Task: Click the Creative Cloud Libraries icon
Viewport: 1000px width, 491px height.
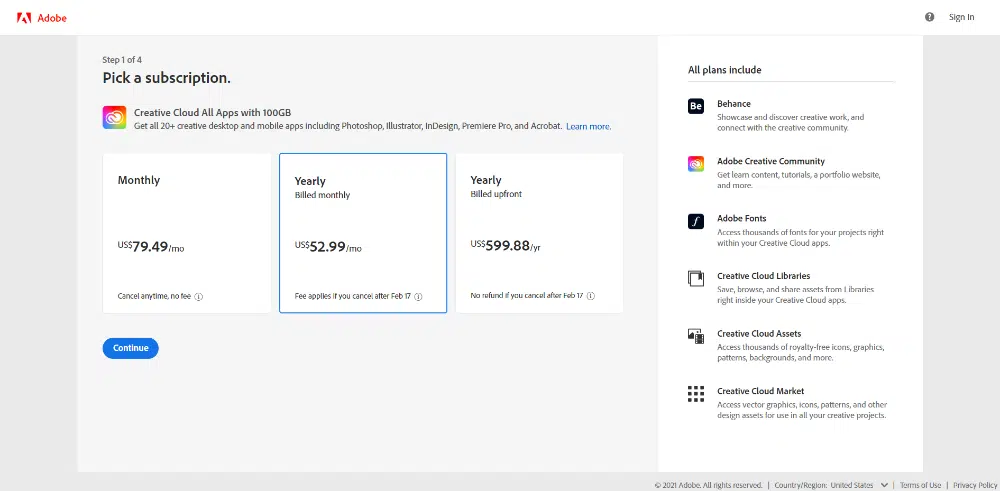Action: coord(696,279)
